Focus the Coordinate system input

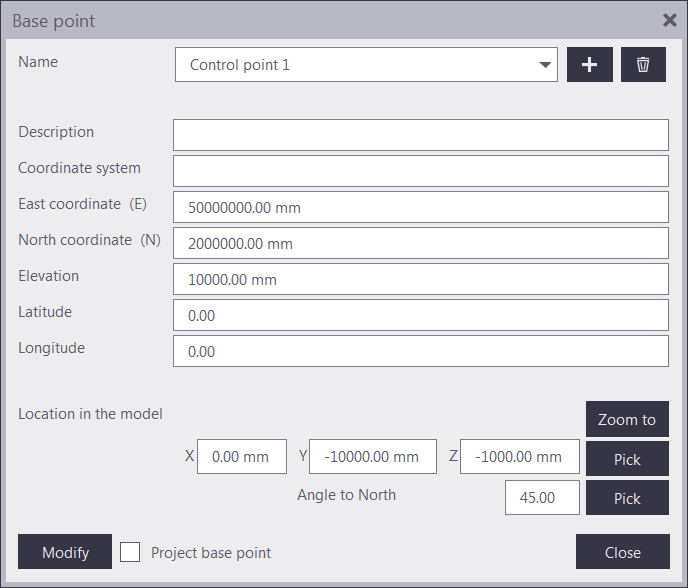click(x=420, y=171)
